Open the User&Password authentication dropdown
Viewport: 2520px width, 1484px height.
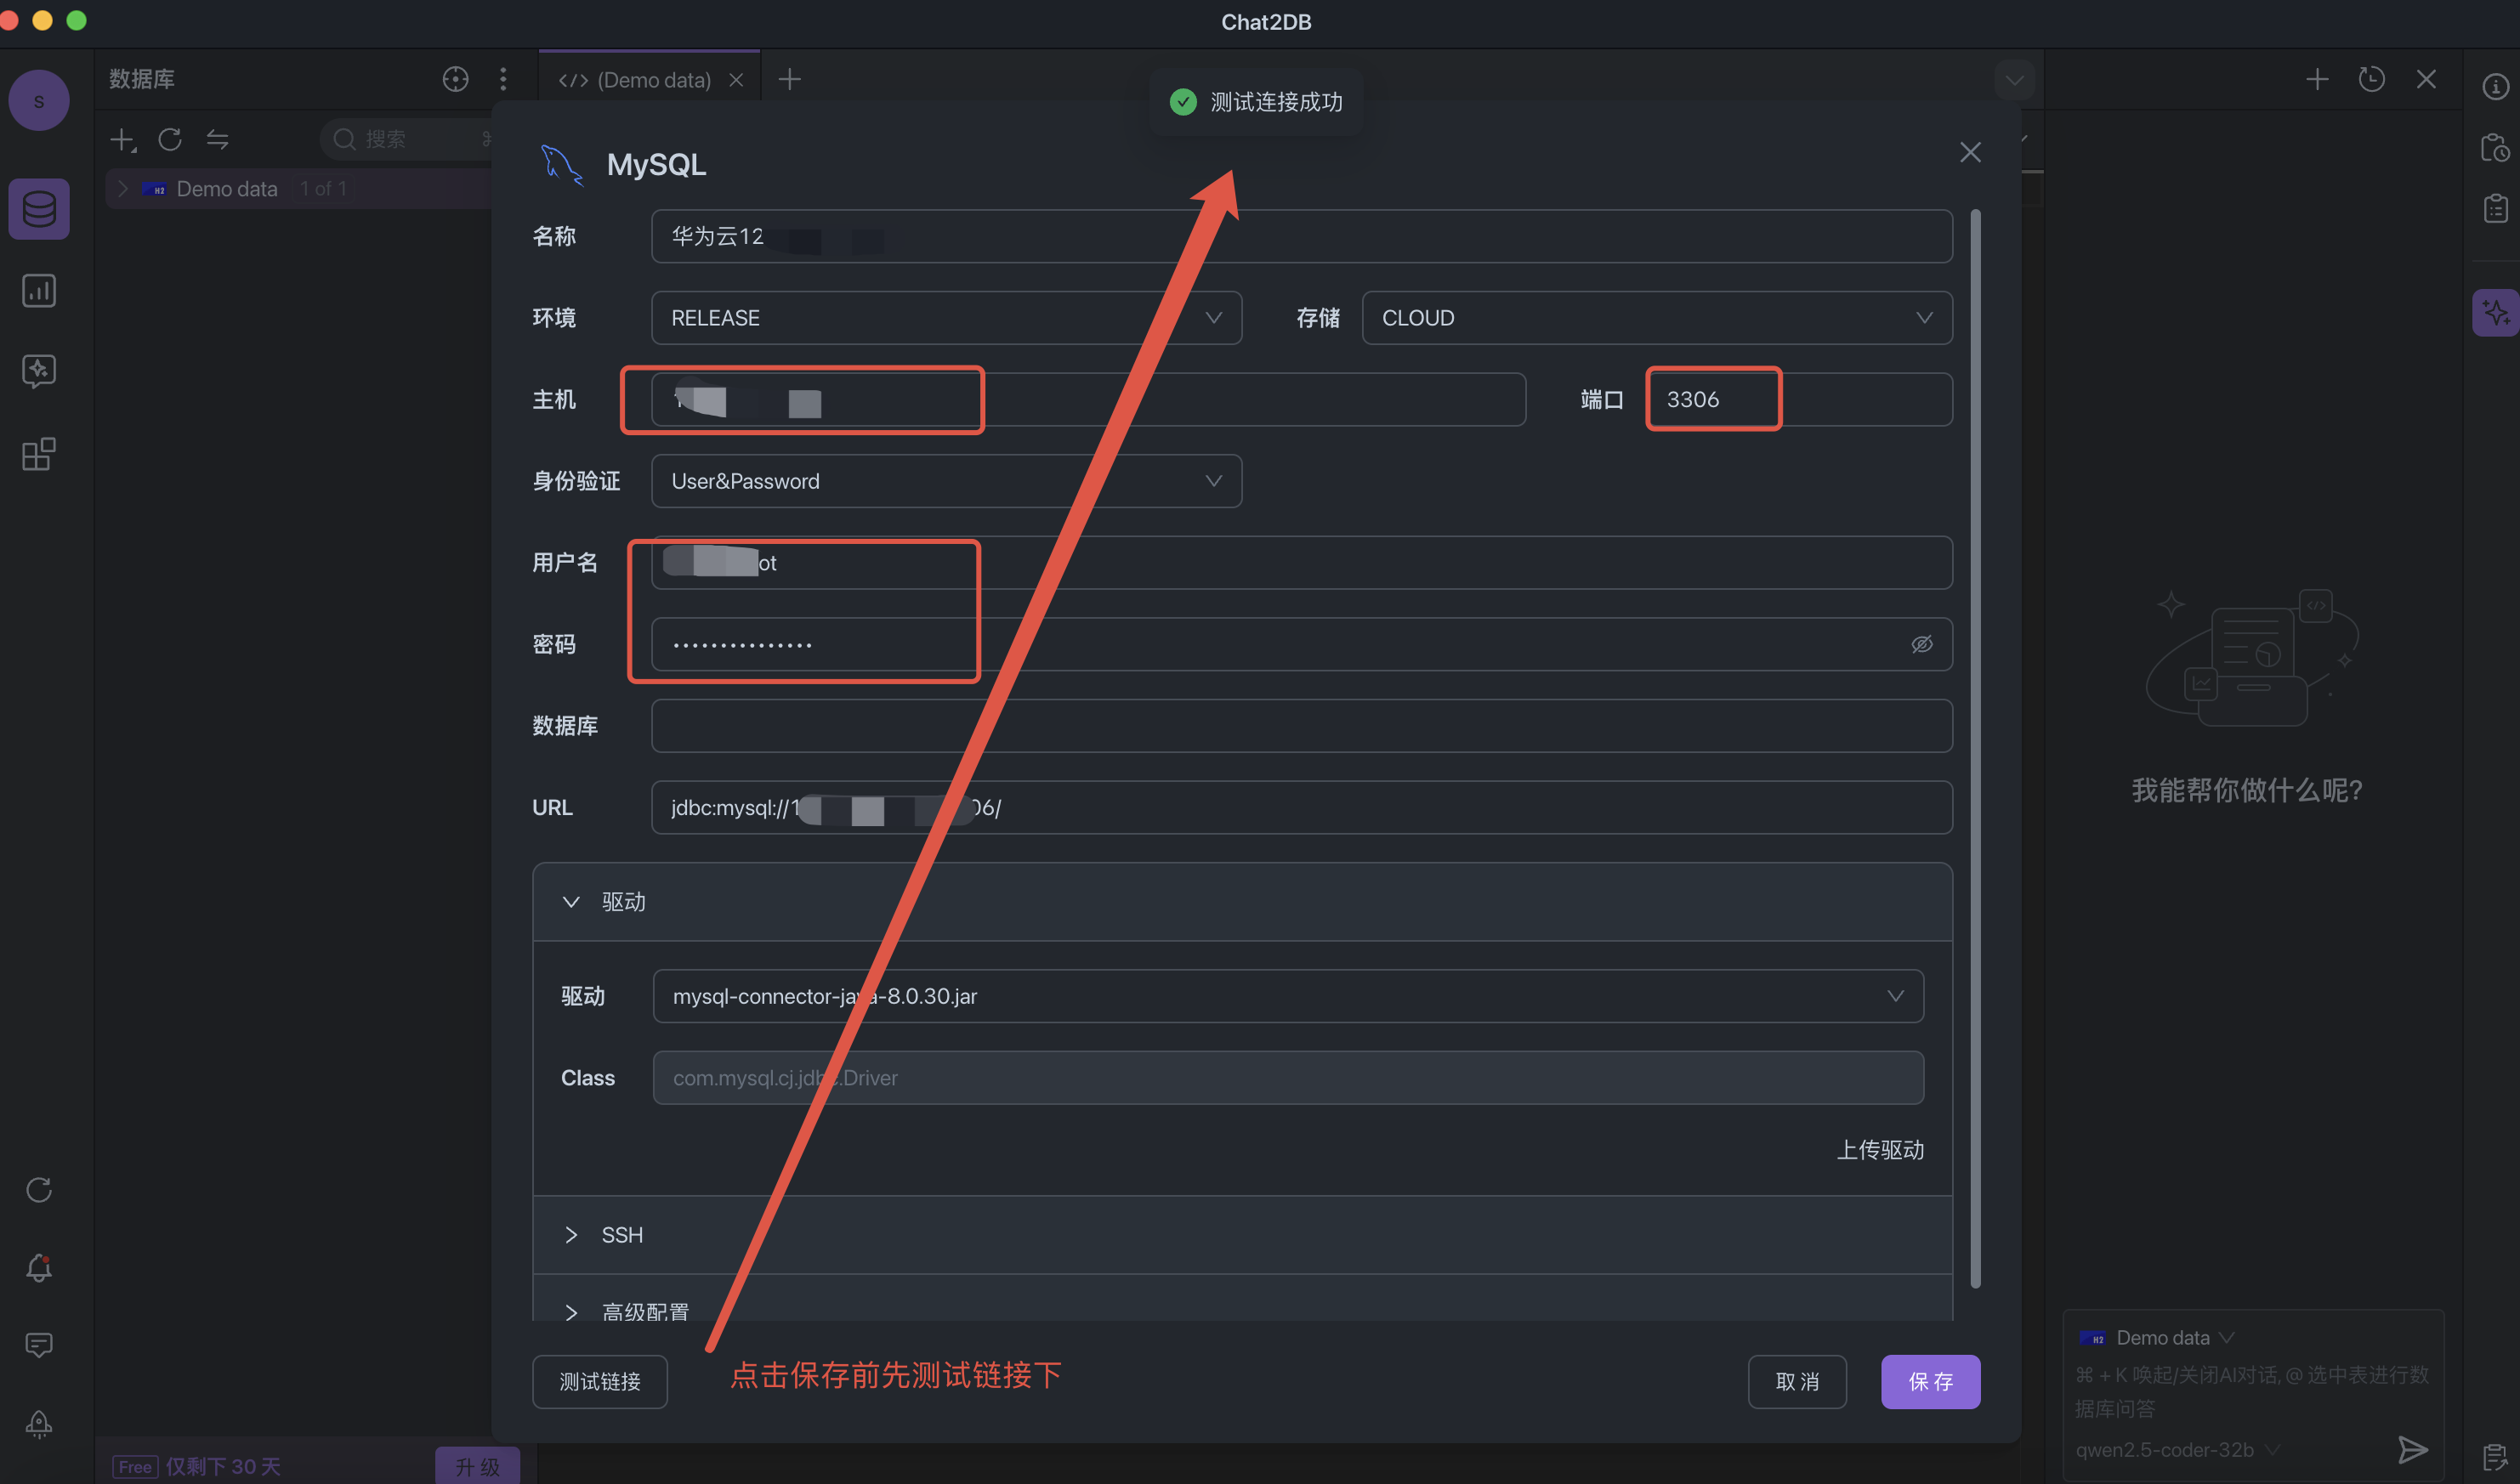click(x=945, y=481)
